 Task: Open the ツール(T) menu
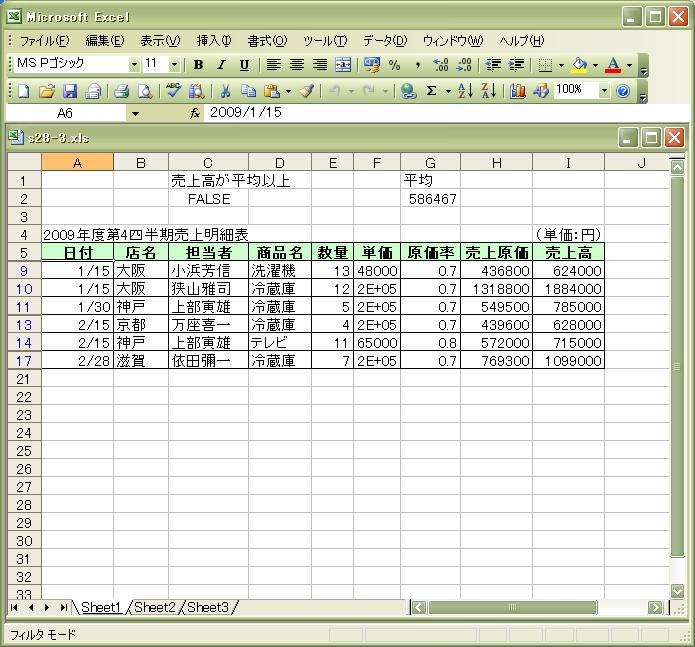pos(325,41)
